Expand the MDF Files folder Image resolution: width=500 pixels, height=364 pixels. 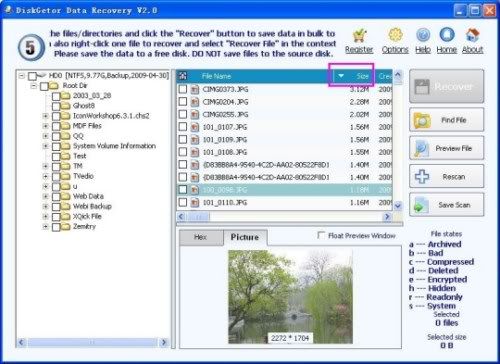pyautogui.click(x=46, y=126)
